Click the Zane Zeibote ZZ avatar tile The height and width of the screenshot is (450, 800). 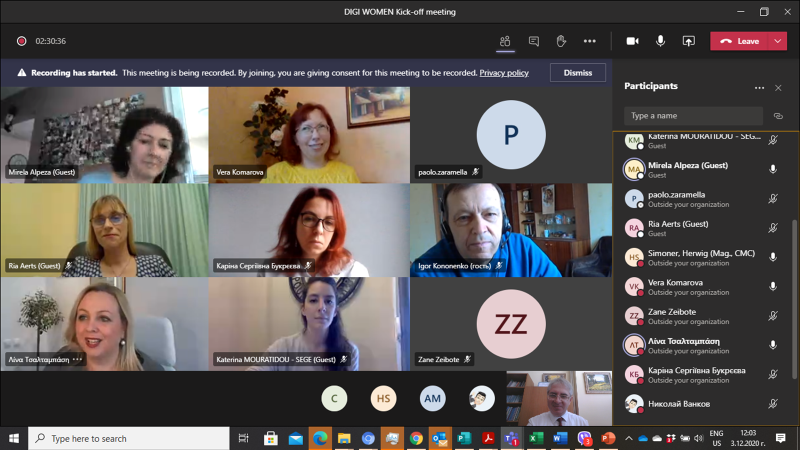click(x=511, y=324)
